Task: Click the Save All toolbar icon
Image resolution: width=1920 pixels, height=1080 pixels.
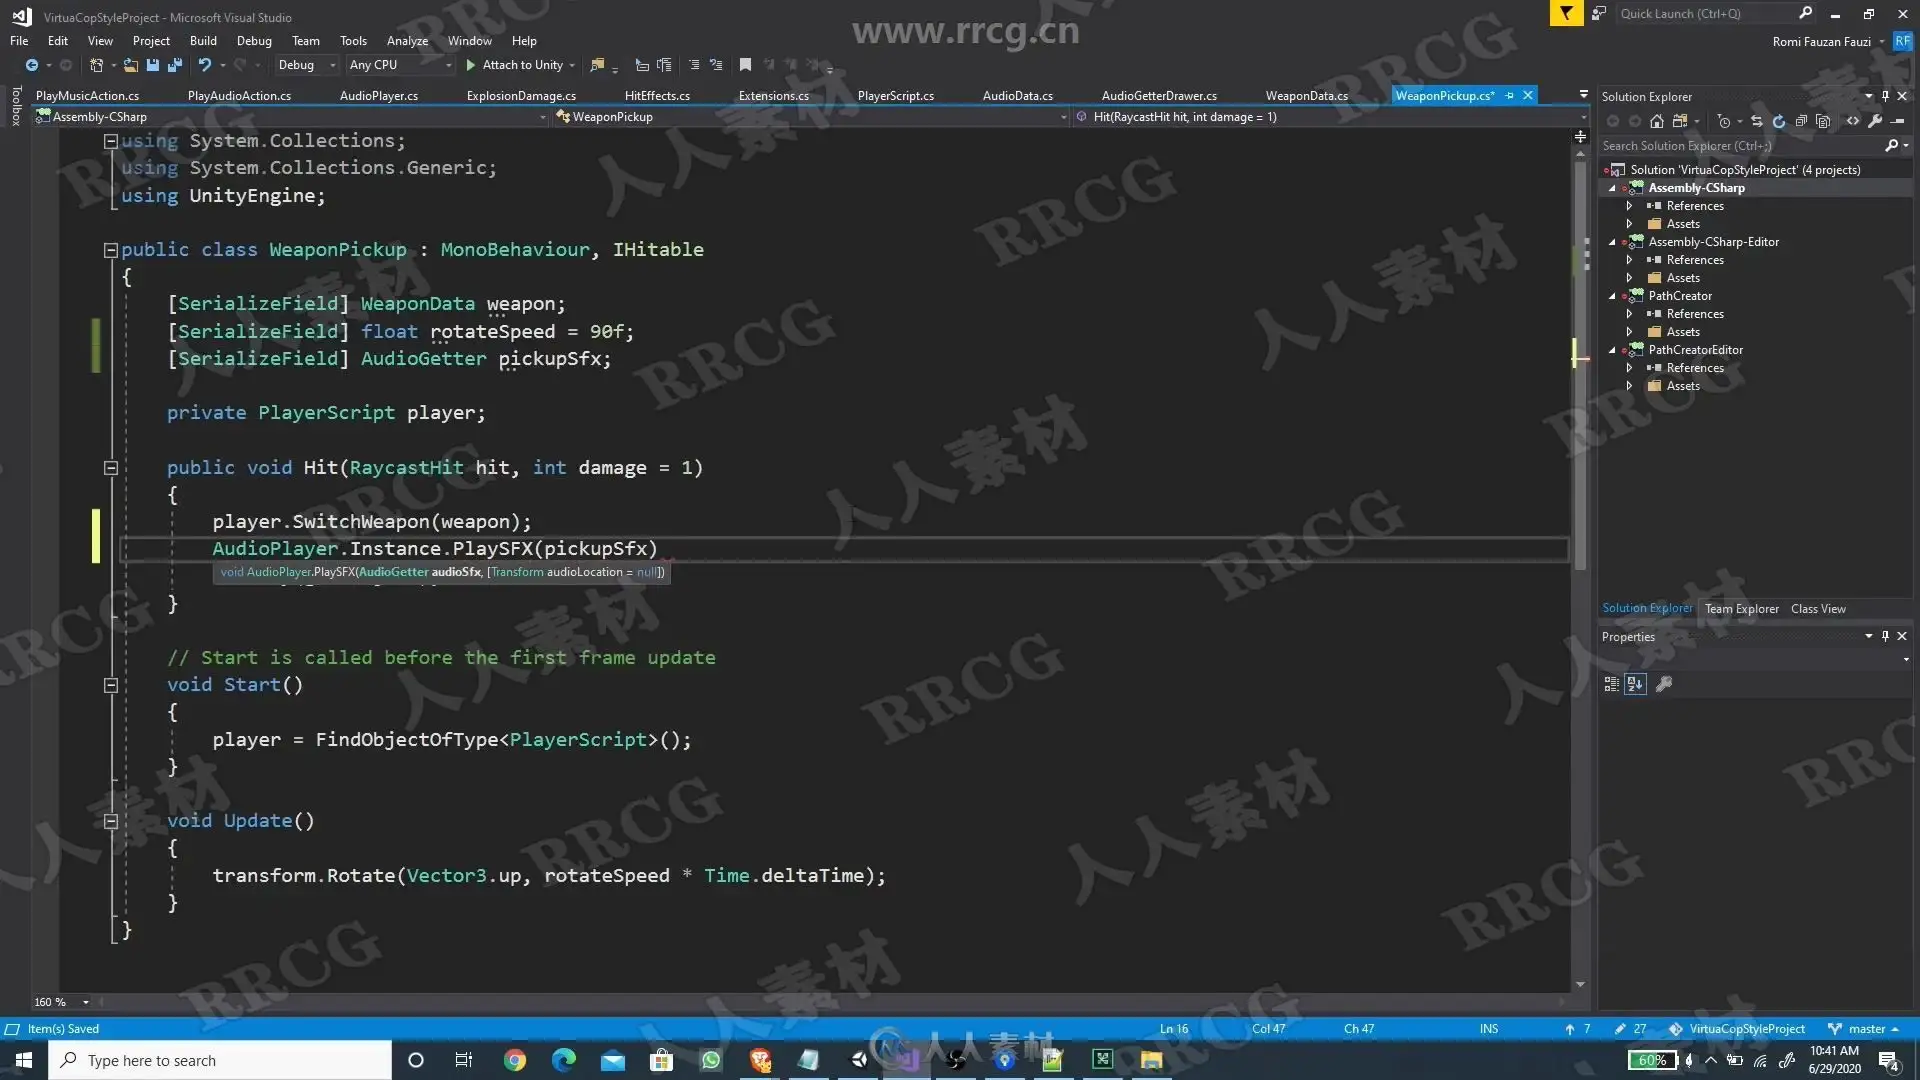Action: click(x=175, y=65)
